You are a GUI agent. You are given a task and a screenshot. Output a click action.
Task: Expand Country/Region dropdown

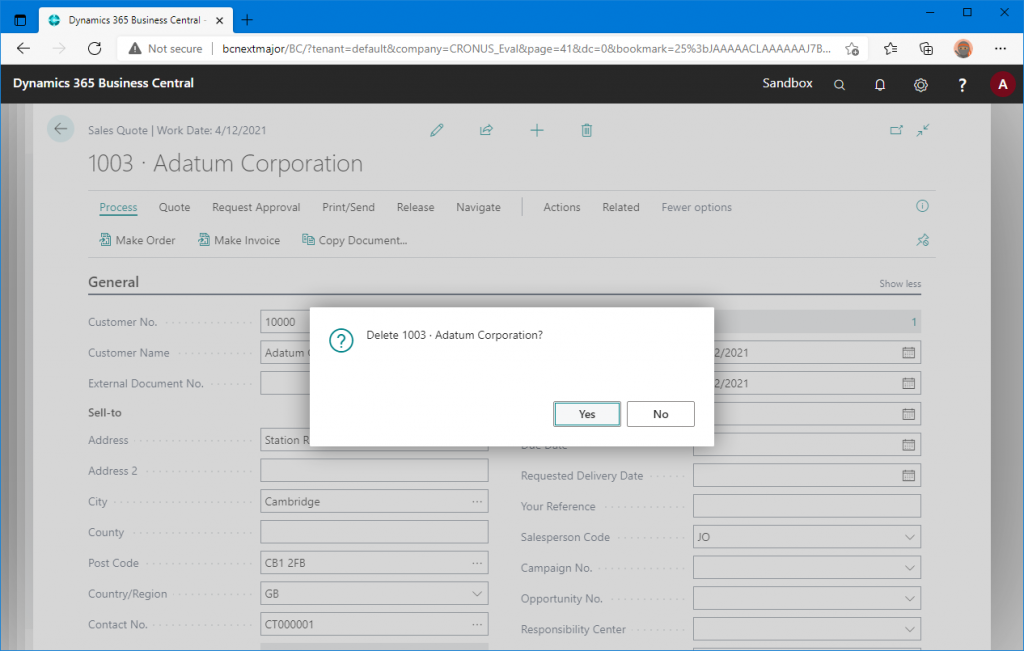click(x=477, y=594)
